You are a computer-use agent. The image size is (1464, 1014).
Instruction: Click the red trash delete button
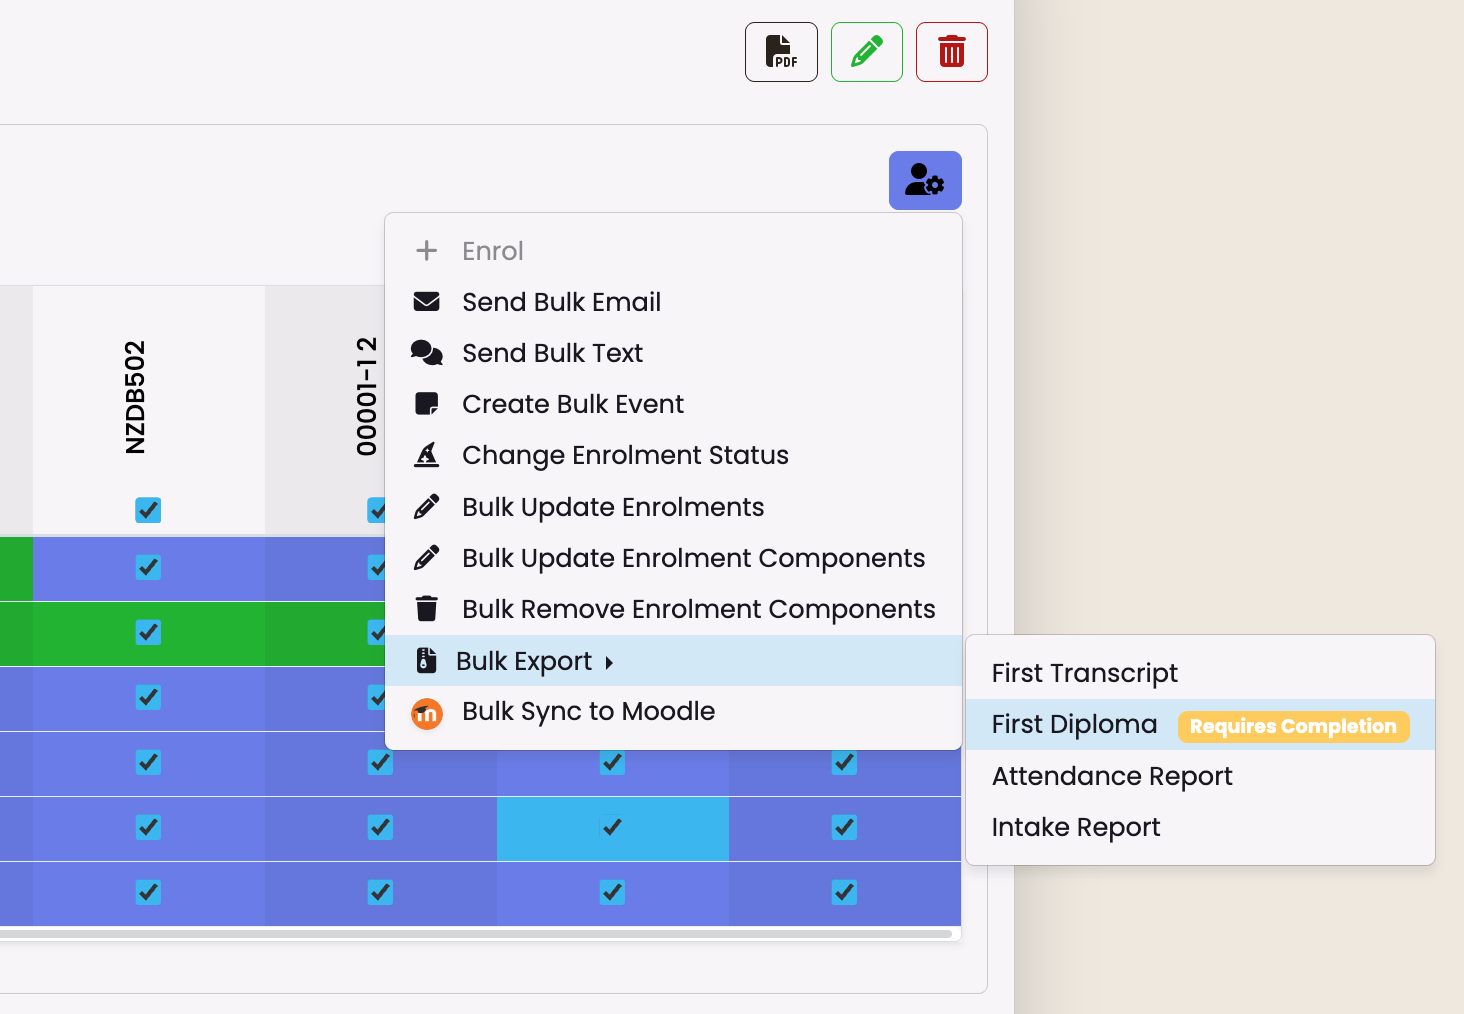point(952,52)
